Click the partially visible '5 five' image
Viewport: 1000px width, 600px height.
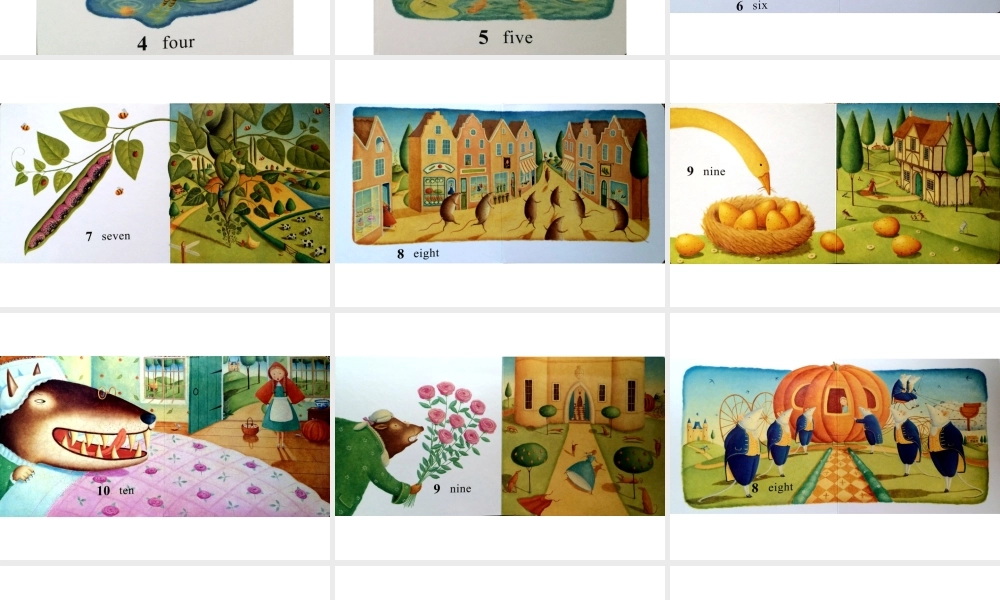coord(499,27)
